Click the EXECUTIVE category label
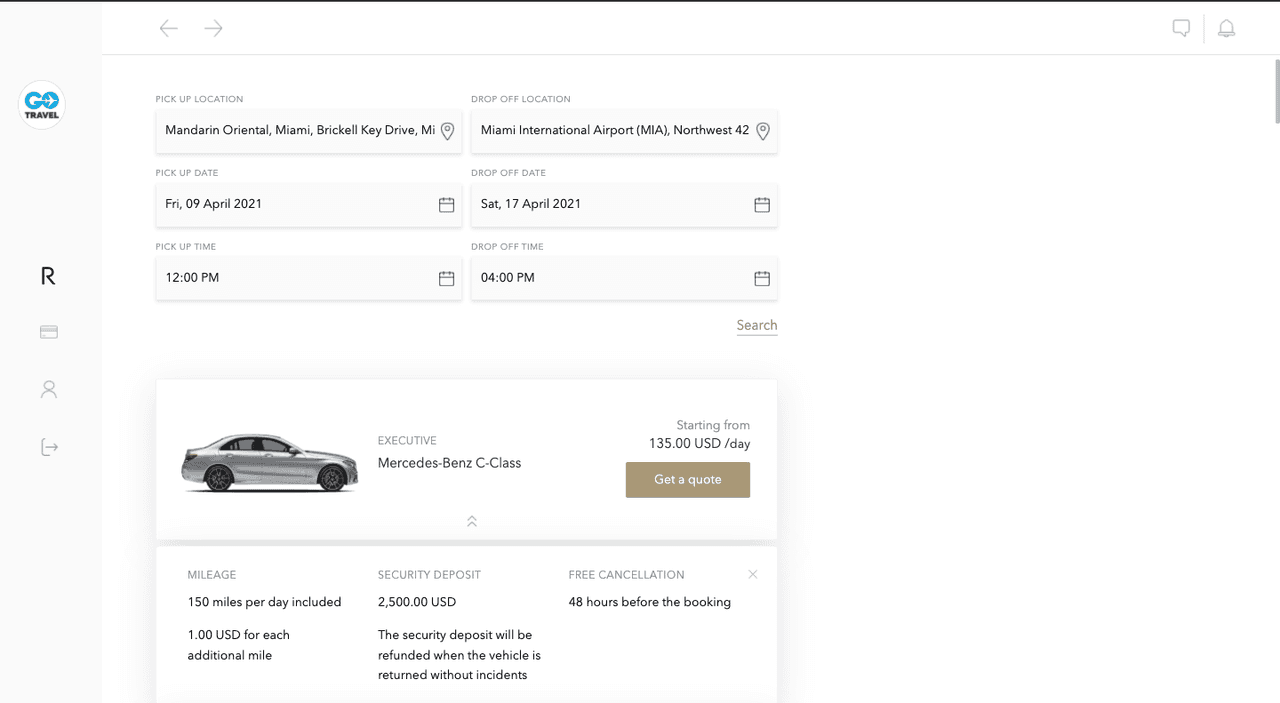Viewport: 1280px width, 703px height. [x=407, y=441]
